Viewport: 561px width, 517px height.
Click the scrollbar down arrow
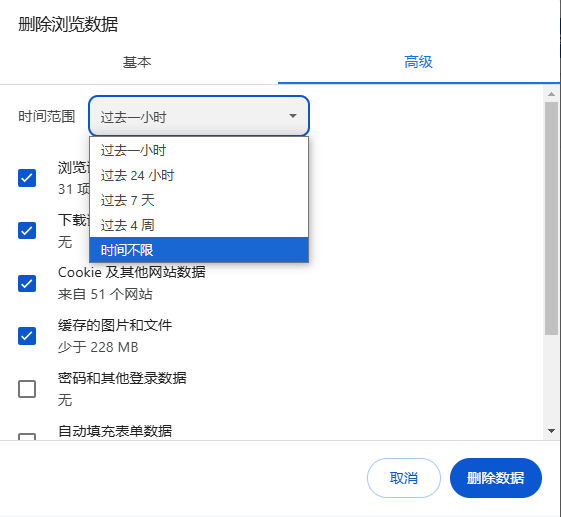pos(551,431)
